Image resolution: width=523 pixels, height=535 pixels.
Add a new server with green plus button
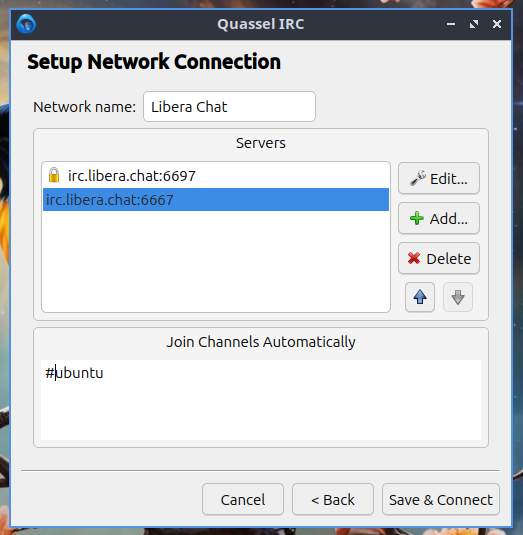[439, 218]
